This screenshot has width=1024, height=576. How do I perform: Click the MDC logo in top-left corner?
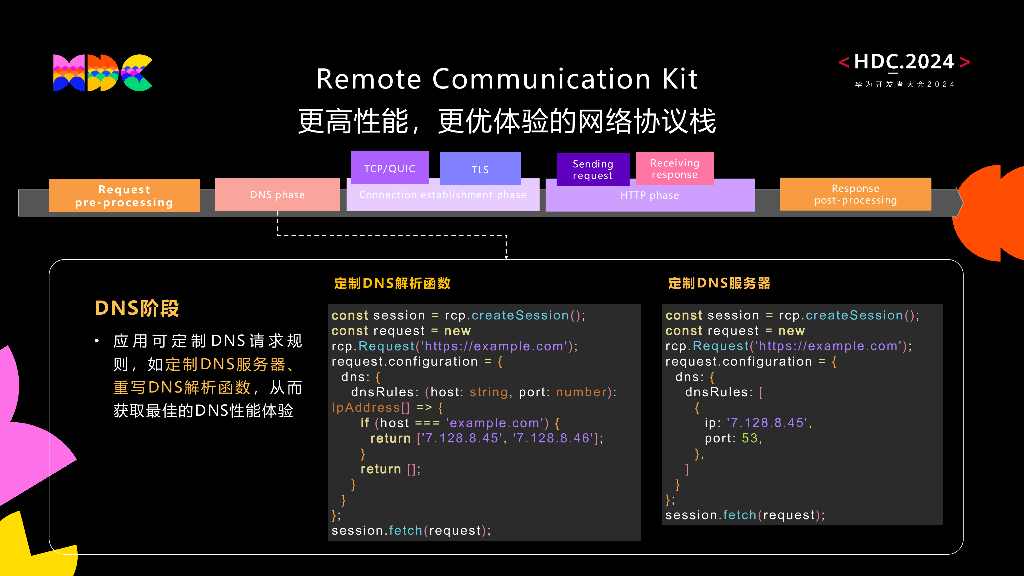(x=100, y=73)
